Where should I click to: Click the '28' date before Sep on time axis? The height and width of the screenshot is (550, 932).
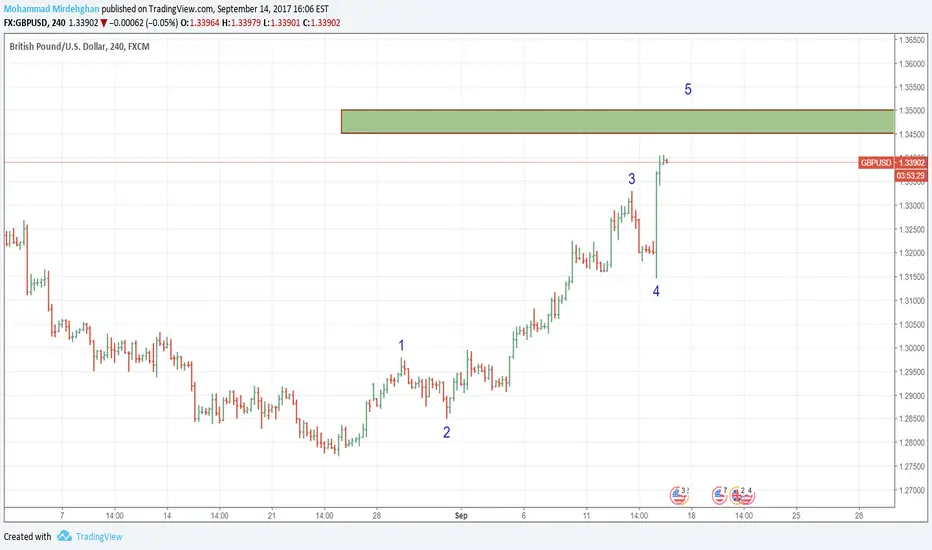(x=376, y=516)
